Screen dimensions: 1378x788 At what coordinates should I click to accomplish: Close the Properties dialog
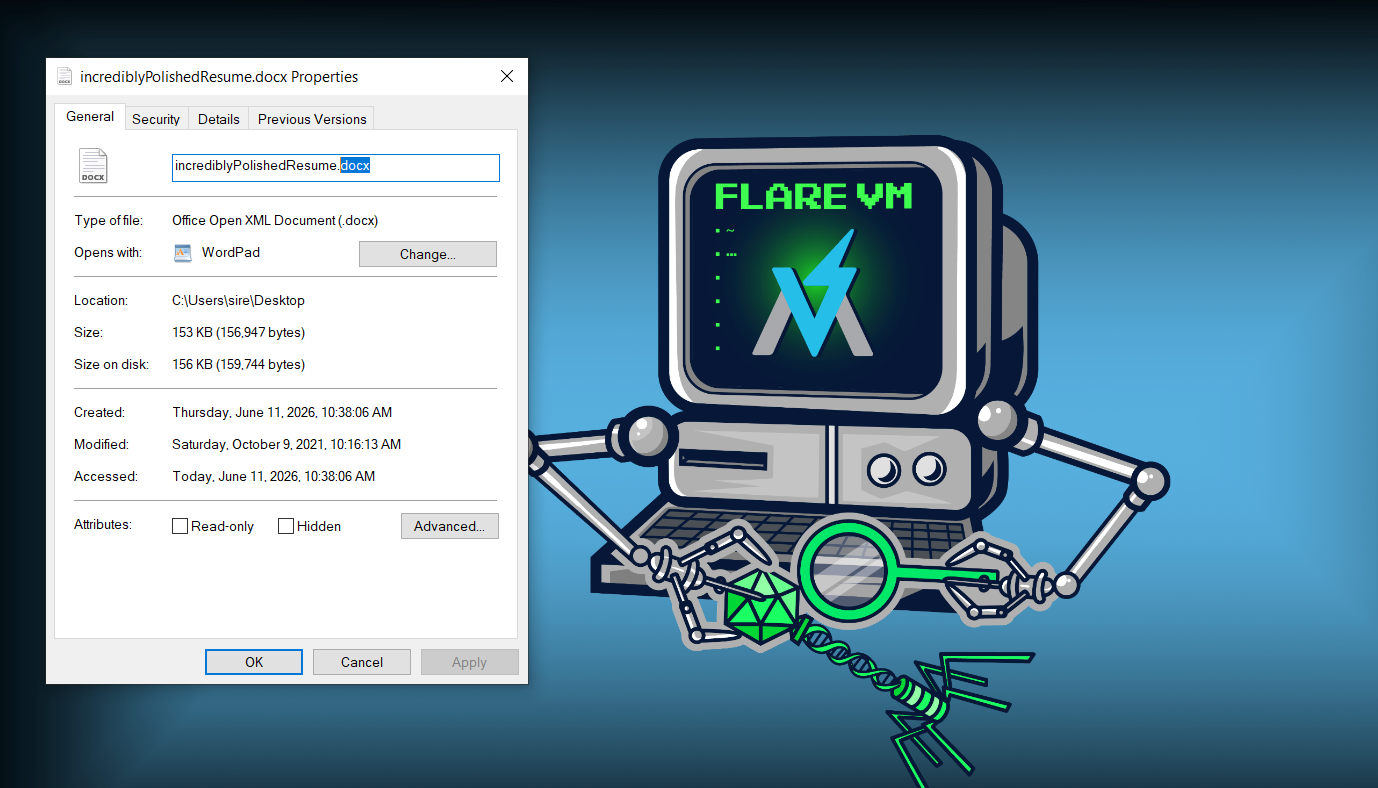point(507,77)
